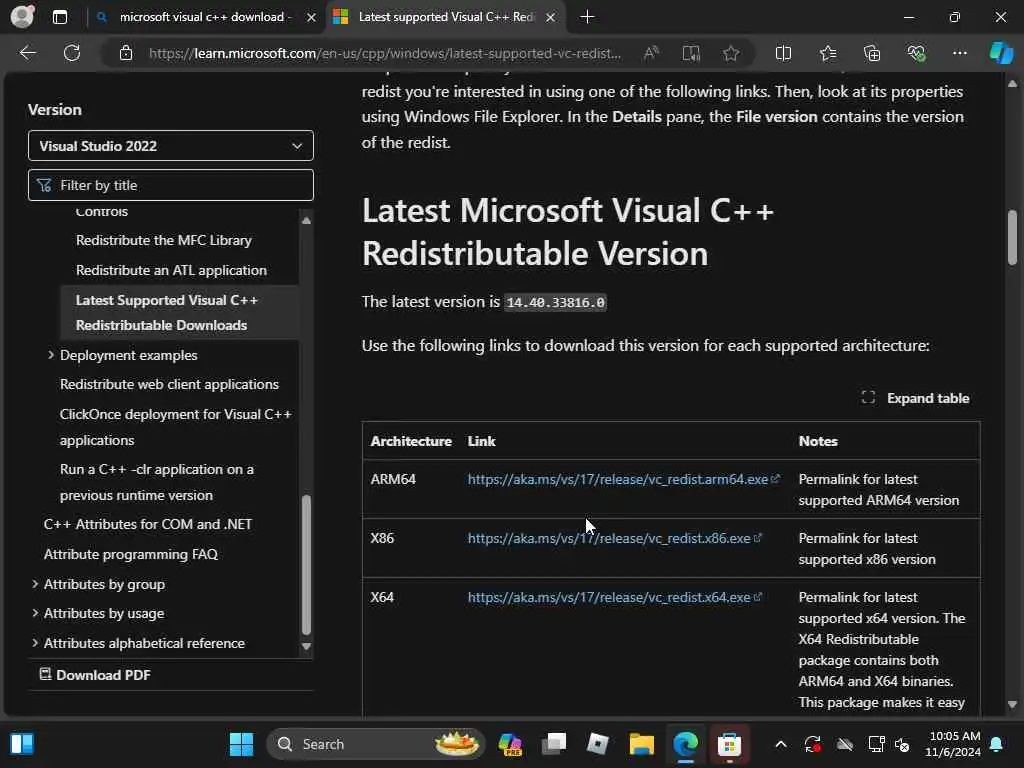Open a new tab with plus icon

pos(587,17)
